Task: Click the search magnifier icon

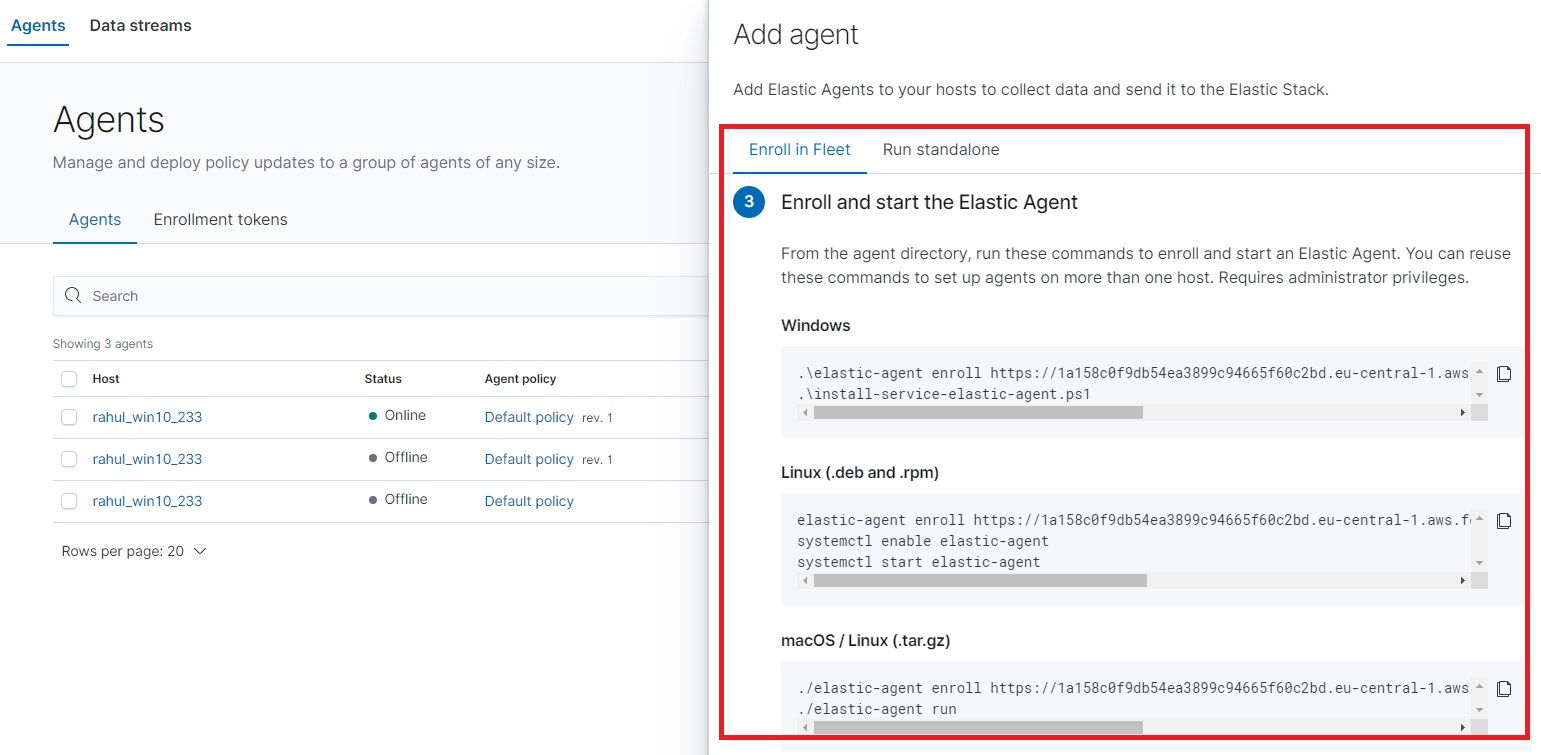Action: [72, 295]
